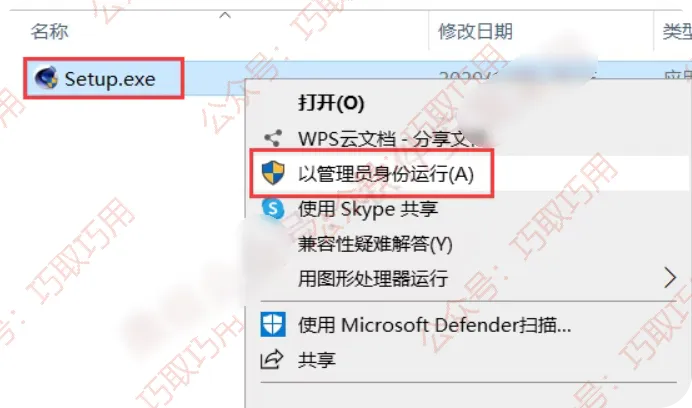Toggle sort direction arrow above 名称
692x408 pixels.
coord(225,15)
